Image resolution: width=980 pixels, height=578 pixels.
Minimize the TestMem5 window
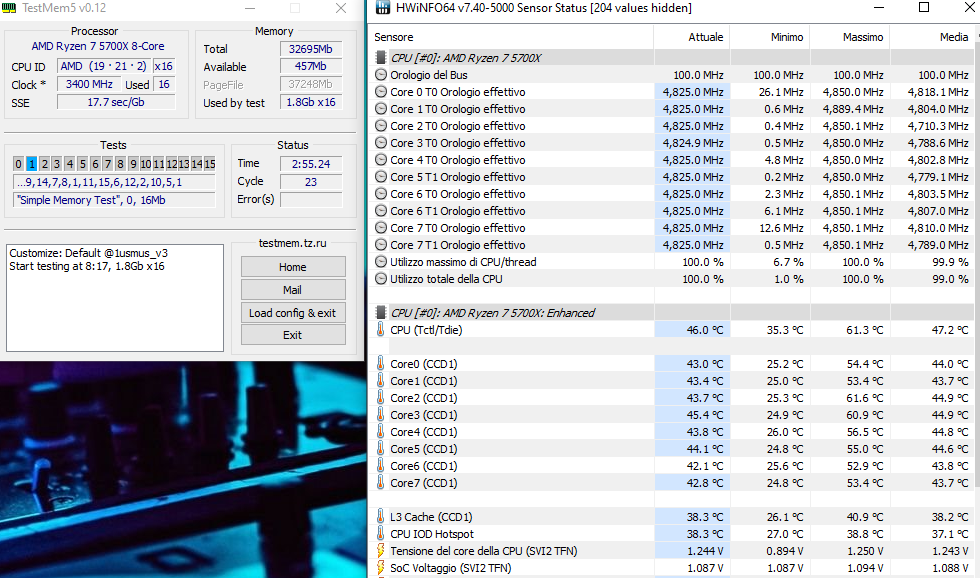click(x=250, y=8)
